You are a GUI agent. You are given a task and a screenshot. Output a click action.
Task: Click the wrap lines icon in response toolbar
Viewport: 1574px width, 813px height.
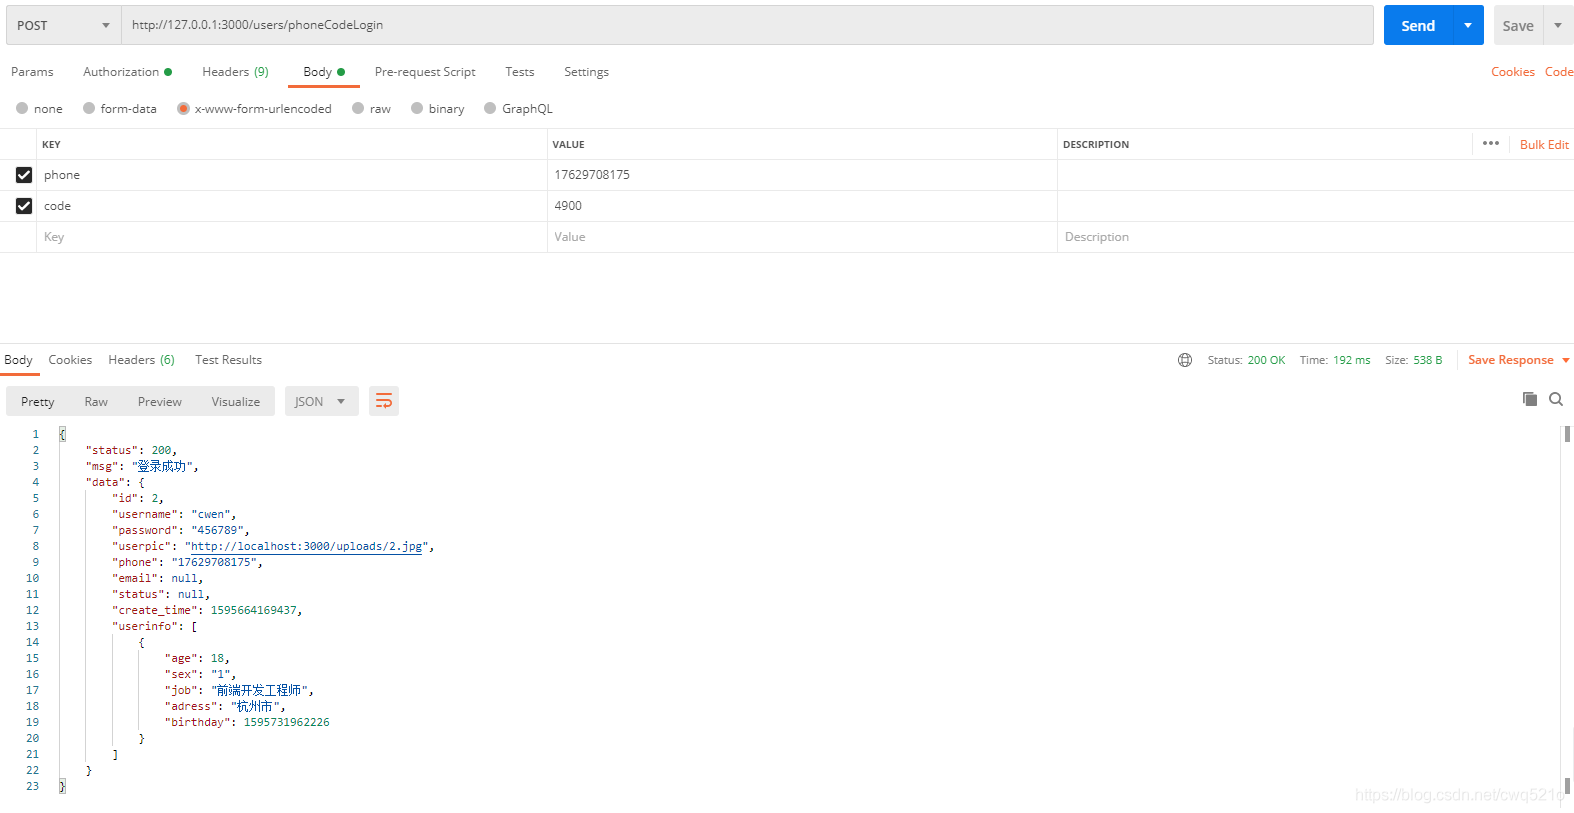tap(384, 402)
